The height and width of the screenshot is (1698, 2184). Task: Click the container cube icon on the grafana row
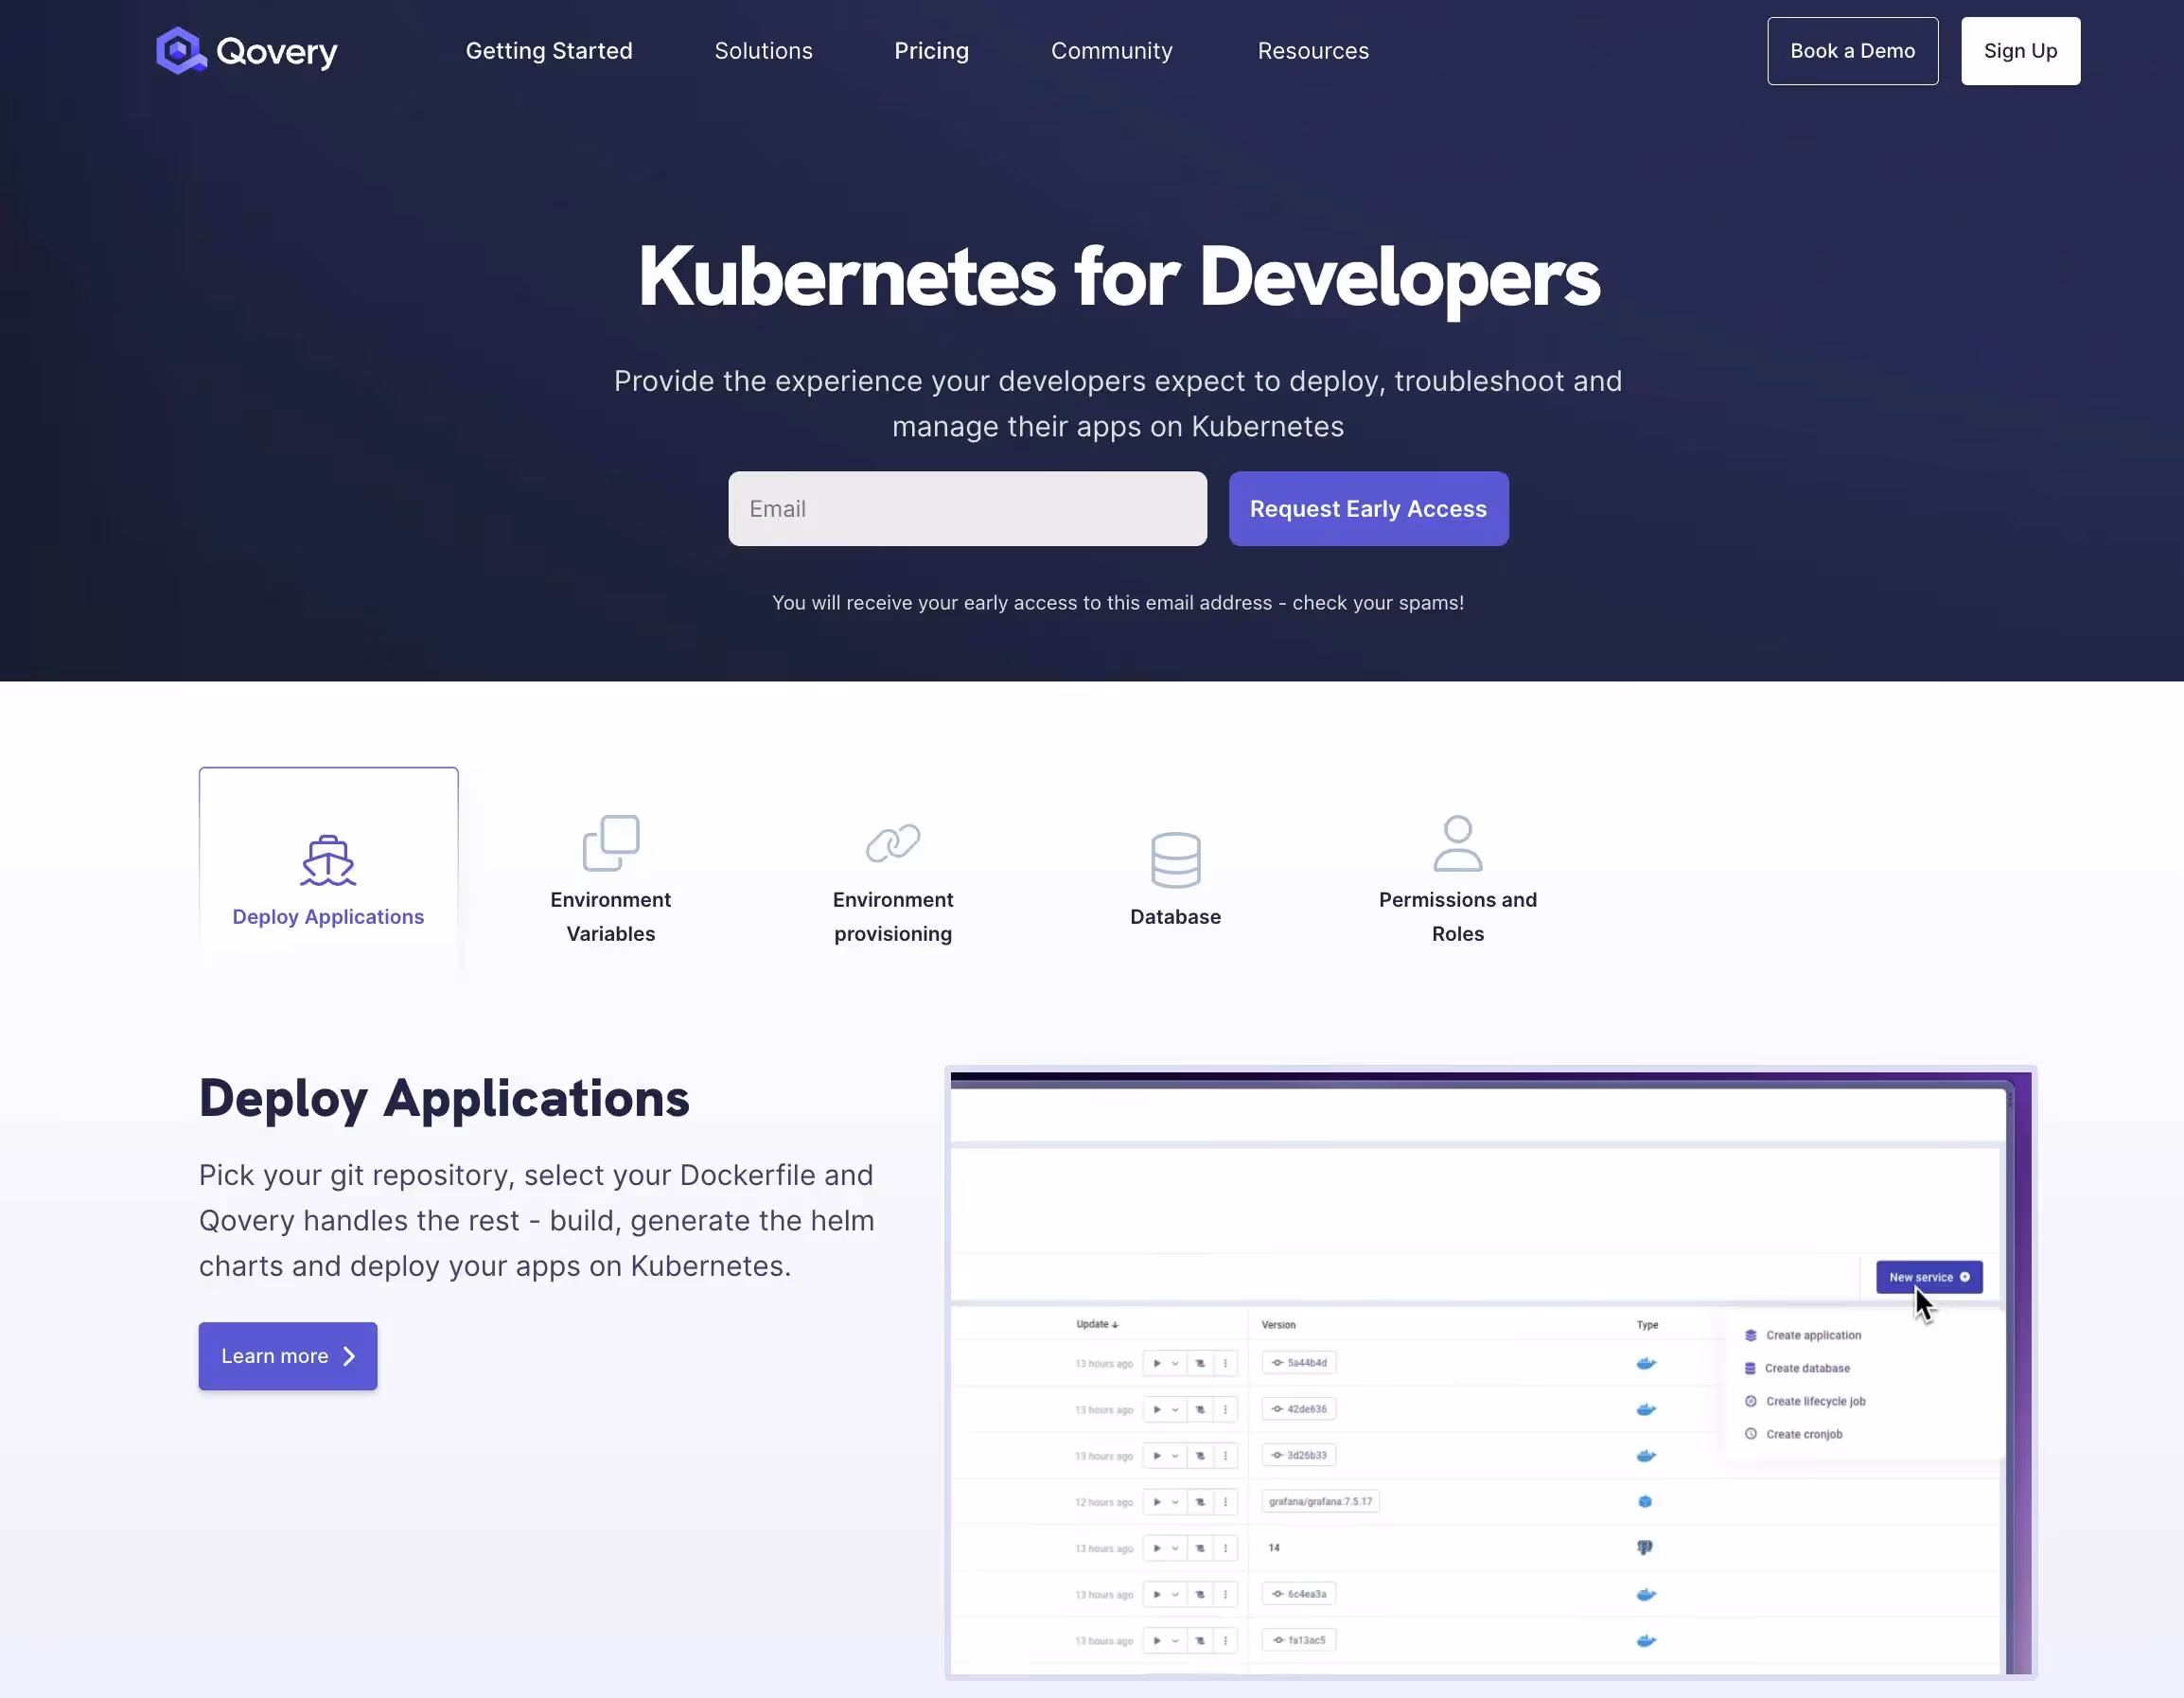(x=1645, y=1501)
